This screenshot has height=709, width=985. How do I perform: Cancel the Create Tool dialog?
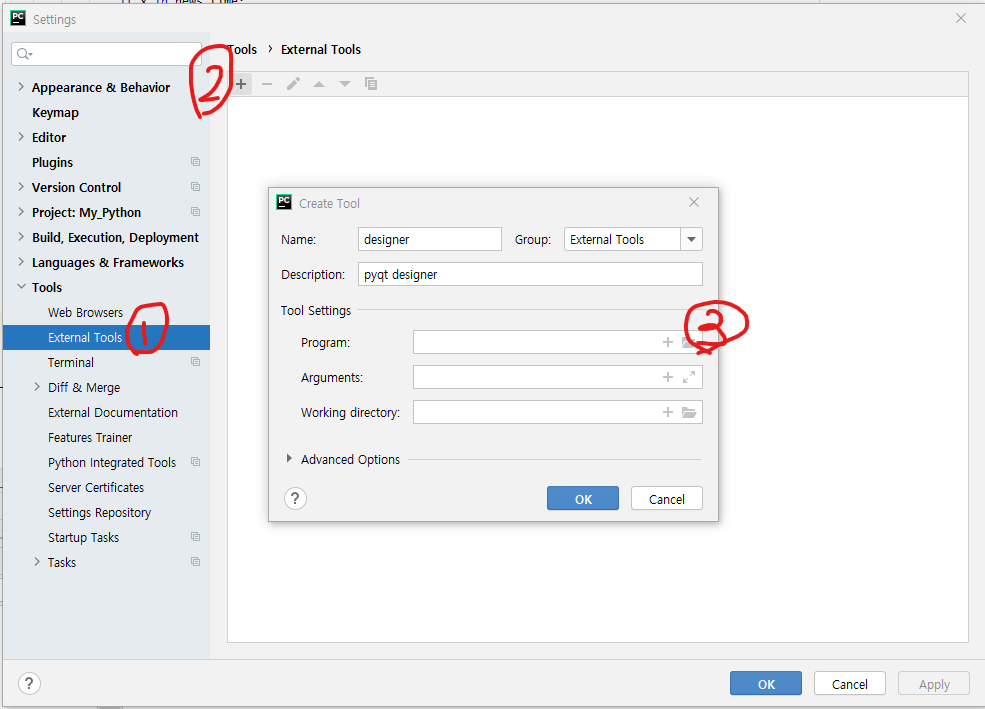click(x=667, y=499)
